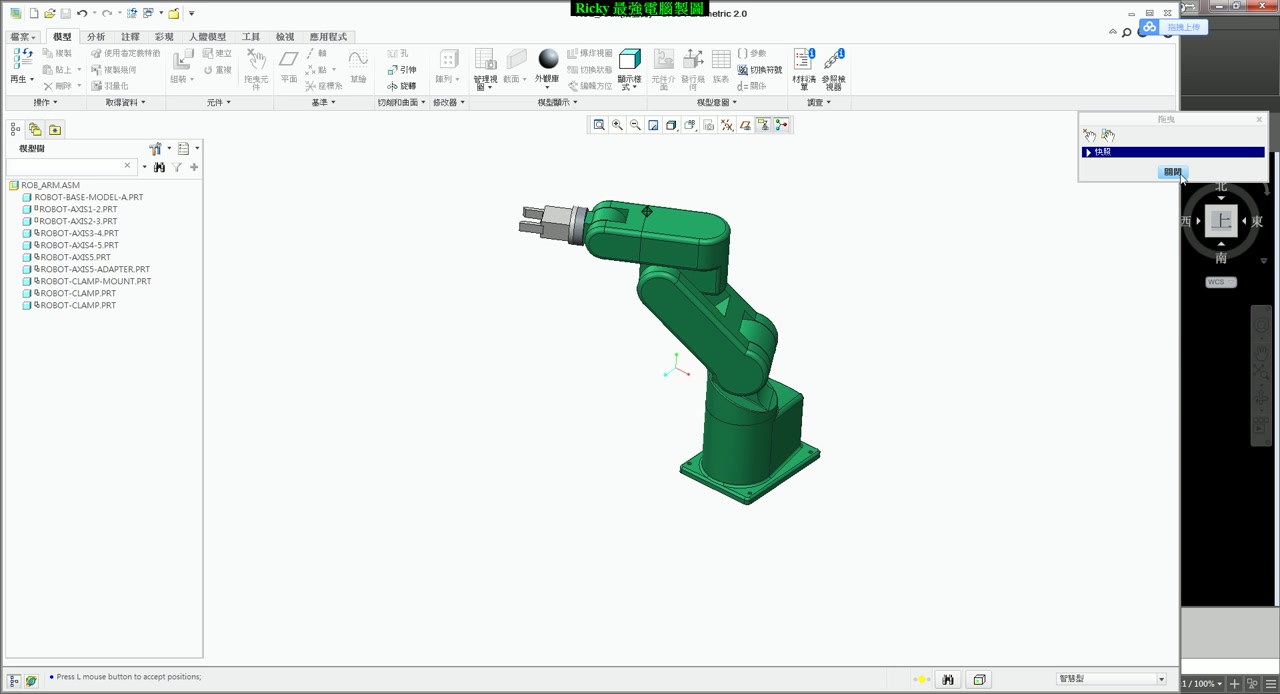Click the open file folder icon

[x=49, y=14]
